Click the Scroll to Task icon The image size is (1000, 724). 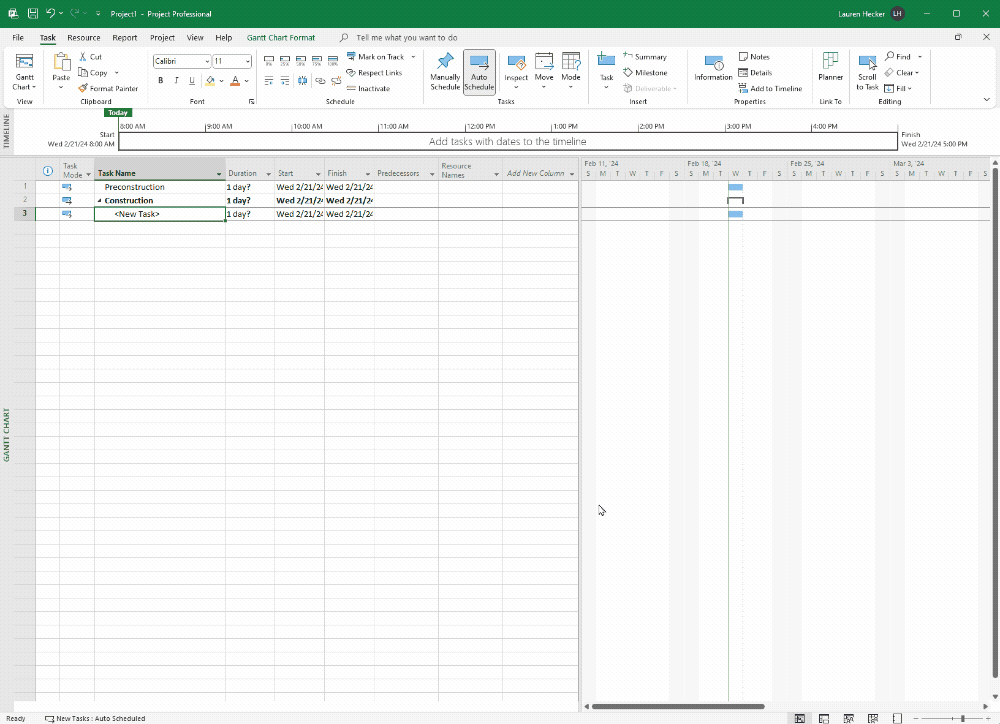point(866,63)
